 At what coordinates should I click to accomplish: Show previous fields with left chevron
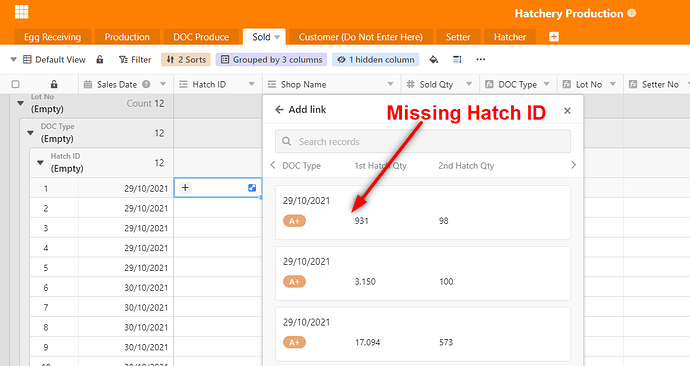click(273, 165)
